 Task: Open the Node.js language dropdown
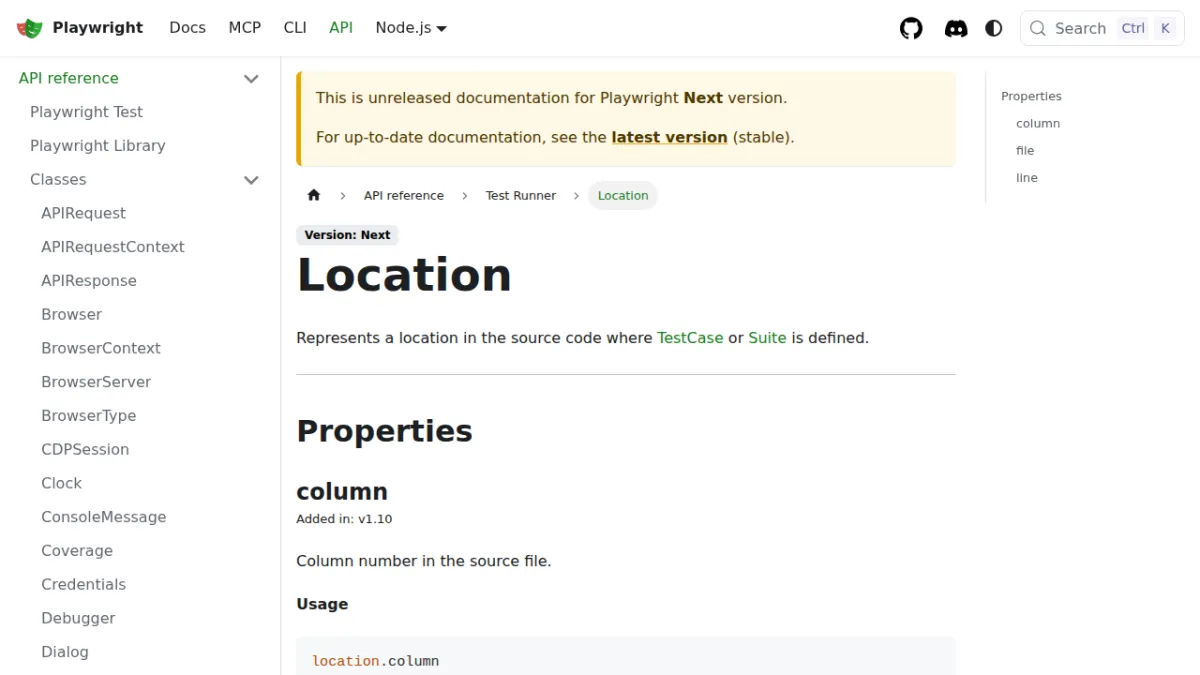point(411,28)
